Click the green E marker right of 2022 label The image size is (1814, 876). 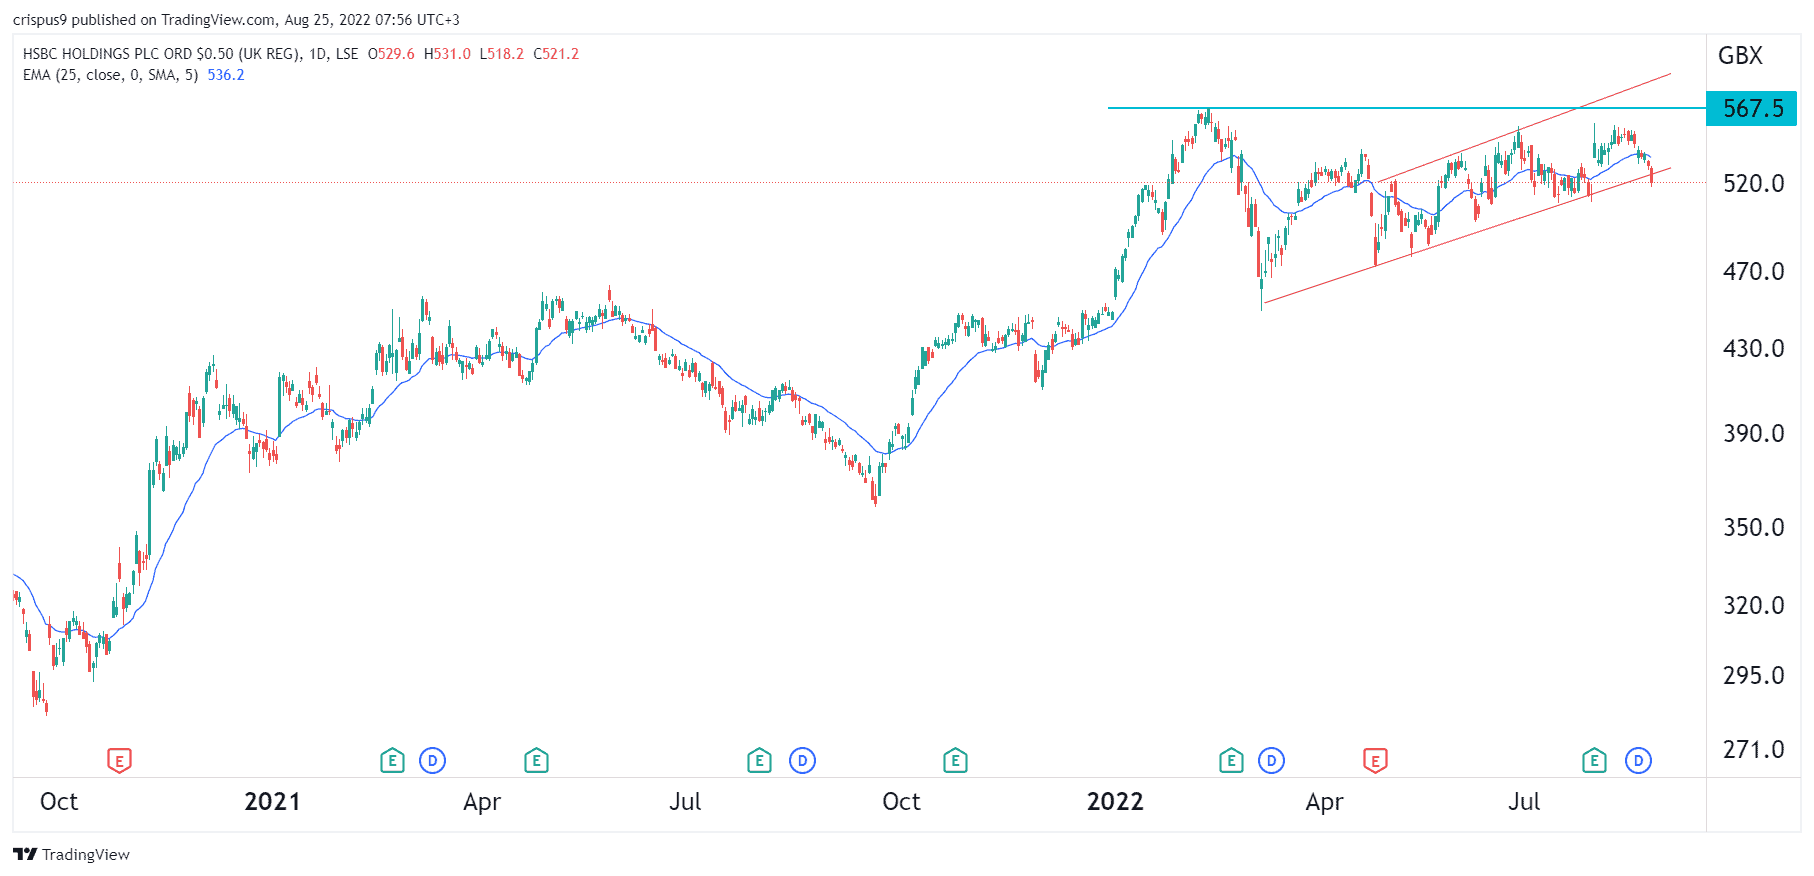click(1231, 761)
